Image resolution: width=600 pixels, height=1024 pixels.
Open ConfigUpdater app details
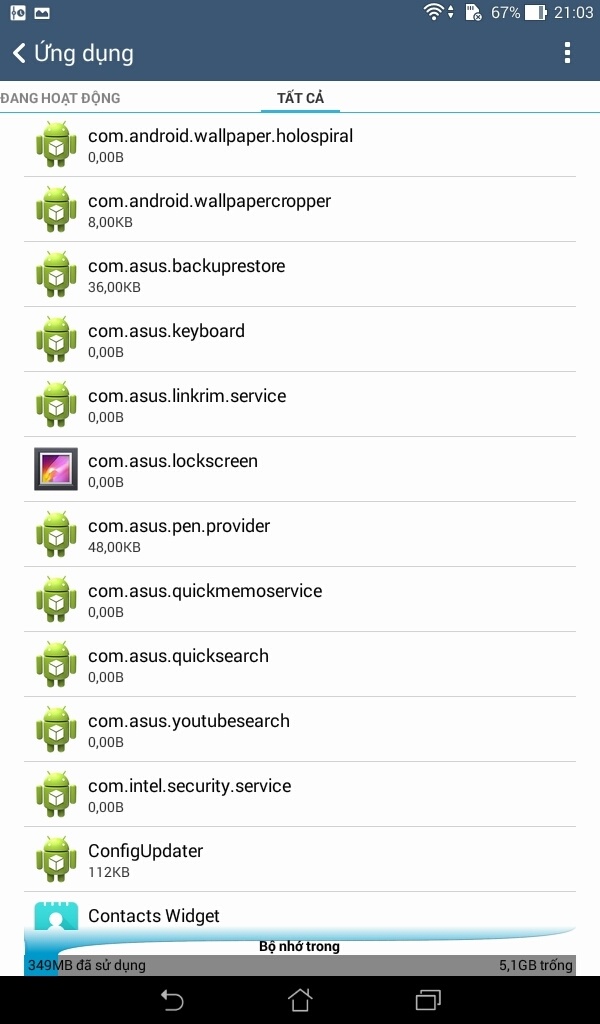point(300,859)
